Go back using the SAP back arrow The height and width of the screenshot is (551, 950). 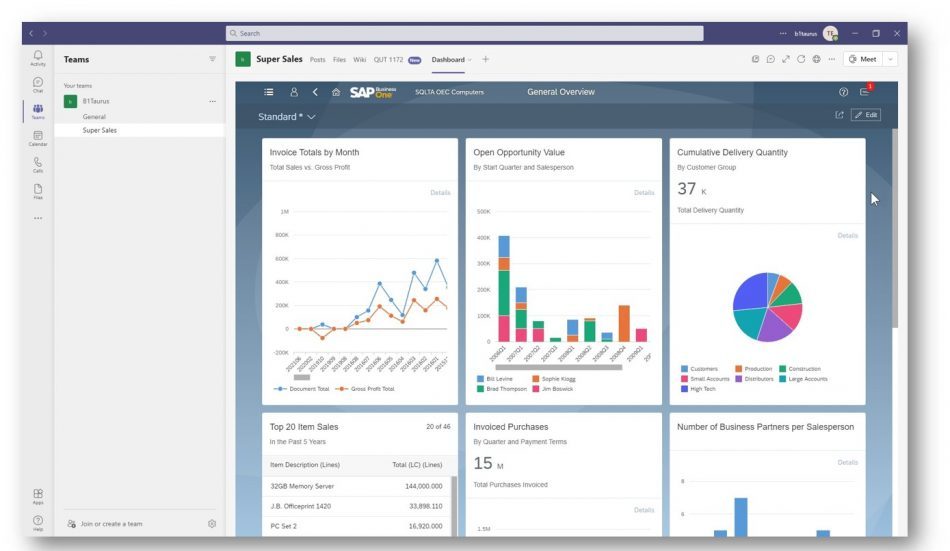(315, 92)
